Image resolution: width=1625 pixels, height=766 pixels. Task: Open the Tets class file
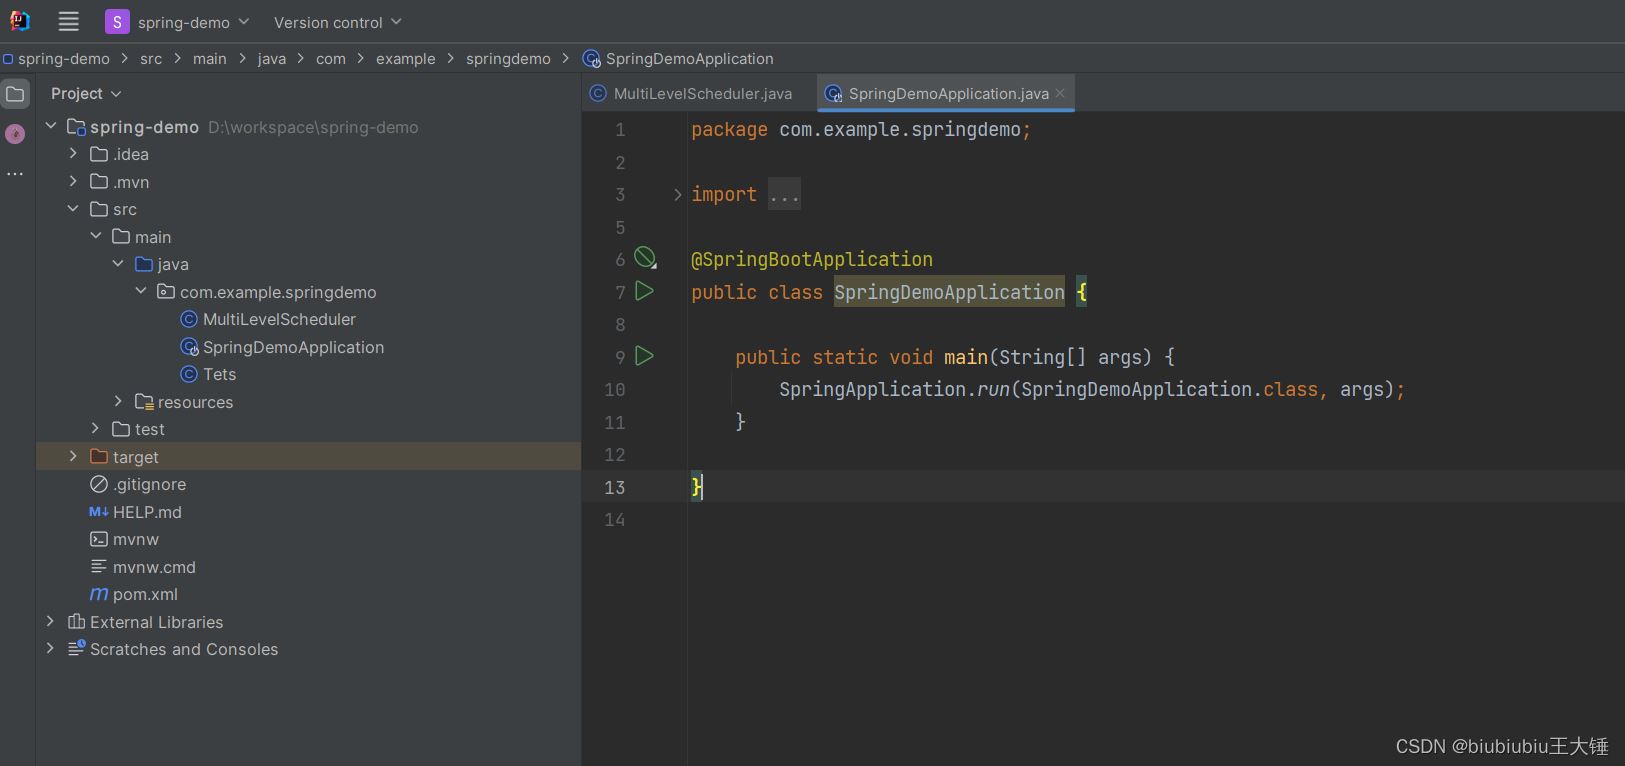pyautogui.click(x=219, y=374)
